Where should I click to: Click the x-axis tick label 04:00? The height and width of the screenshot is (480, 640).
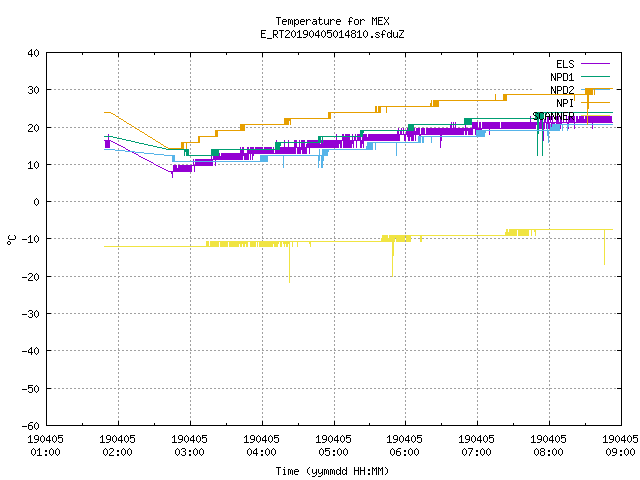[261, 452]
